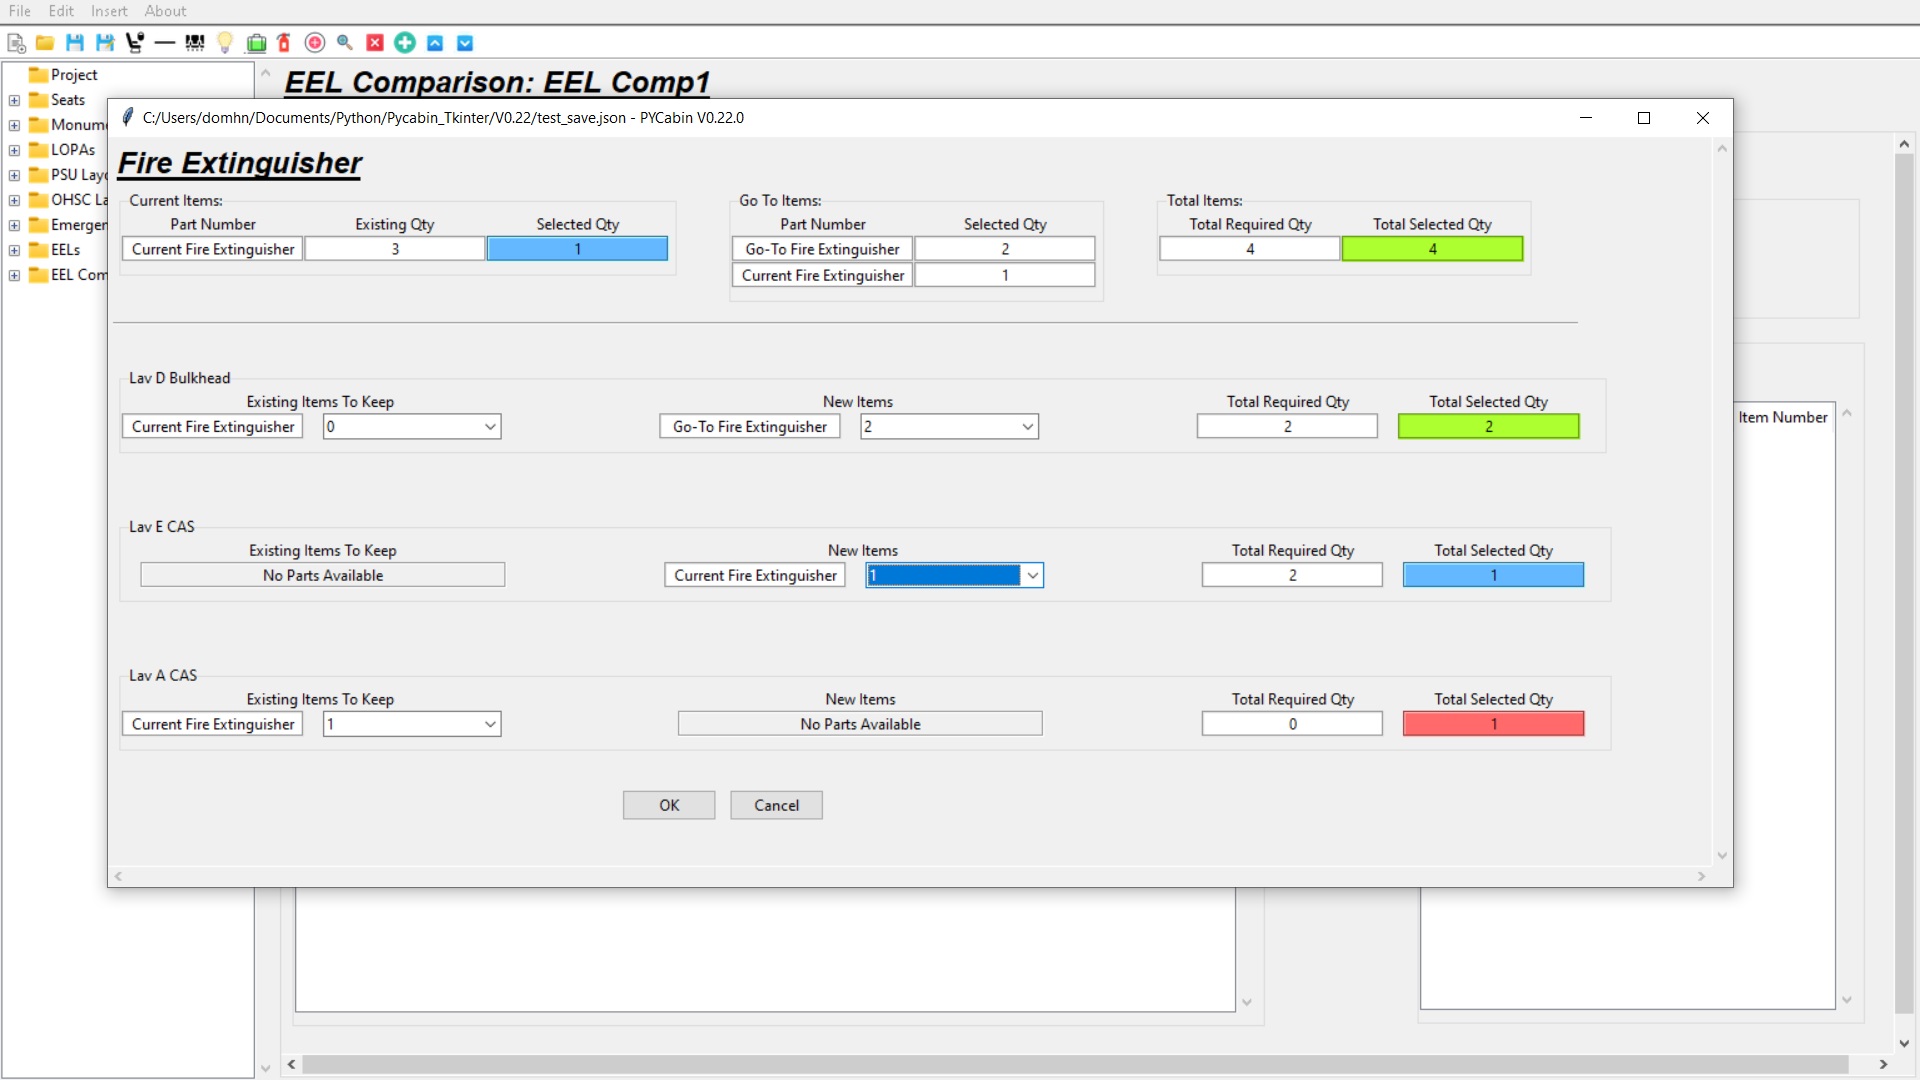Image resolution: width=1920 pixels, height=1080 pixels.
Task: Click the Zoom icon in toolbar
Action: pyautogui.click(x=344, y=42)
